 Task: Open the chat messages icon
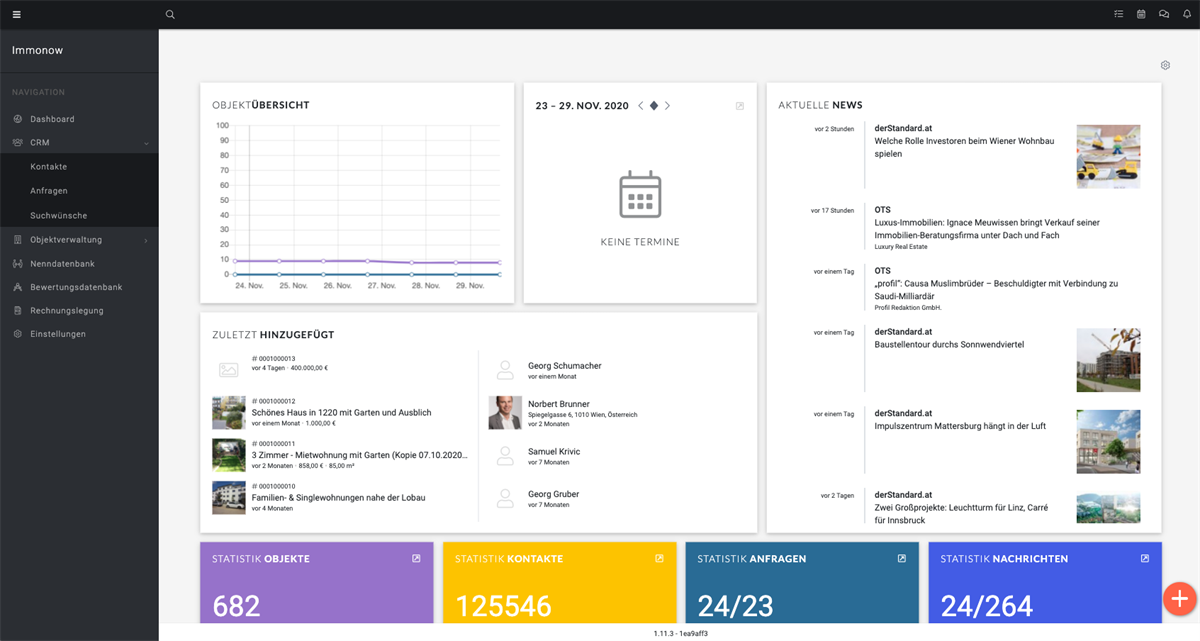[1164, 14]
